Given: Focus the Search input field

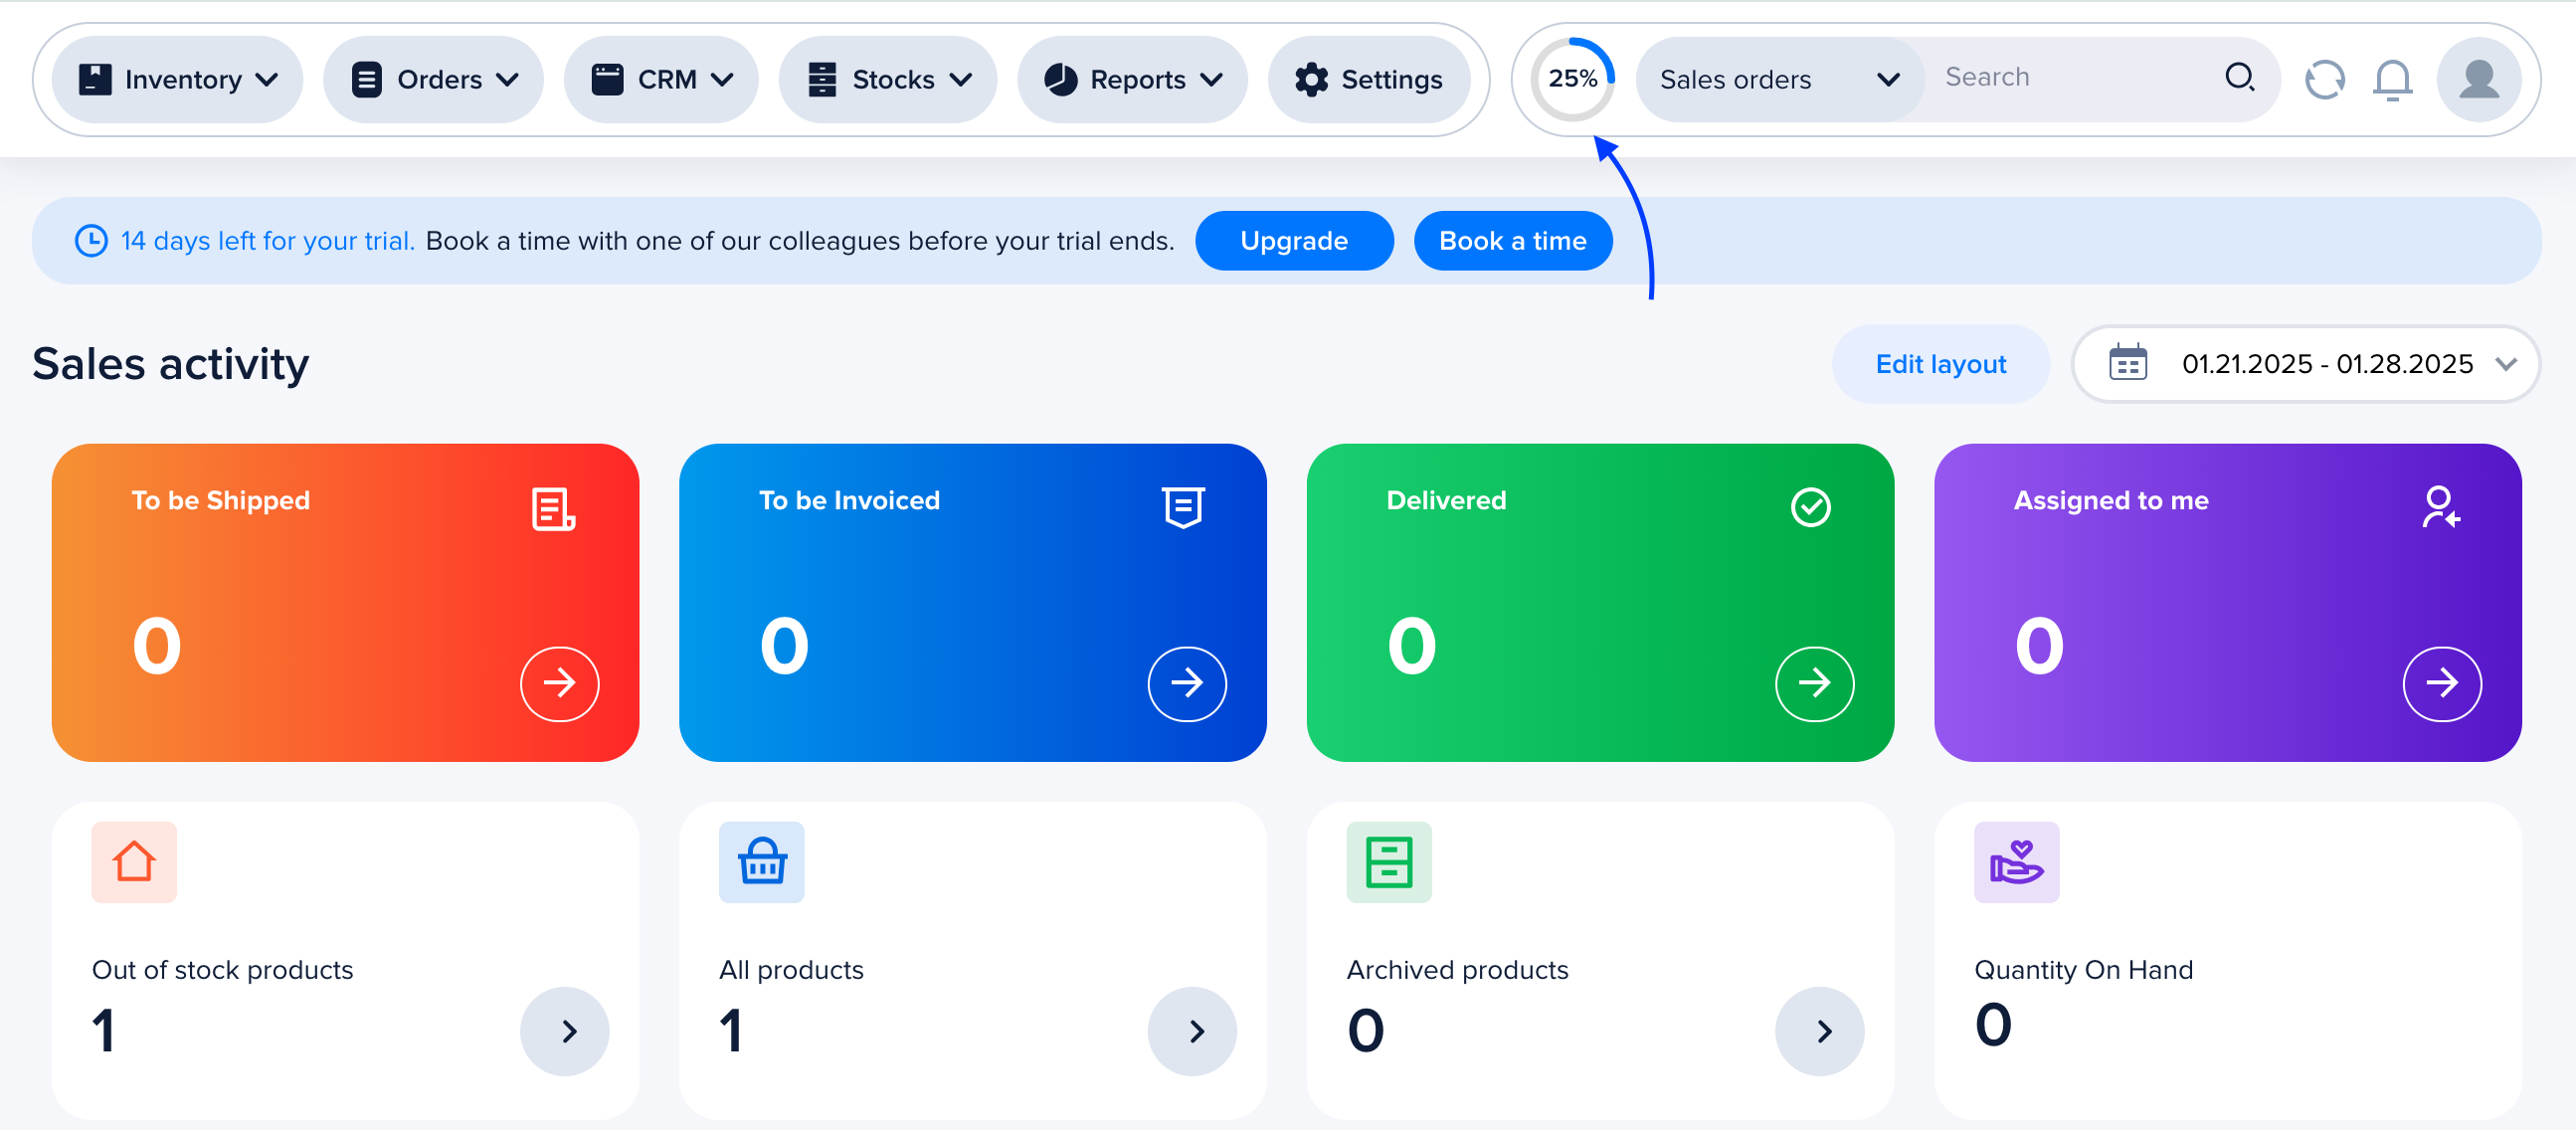Looking at the screenshot, I should pyautogui.click(x=2070, y=77).
